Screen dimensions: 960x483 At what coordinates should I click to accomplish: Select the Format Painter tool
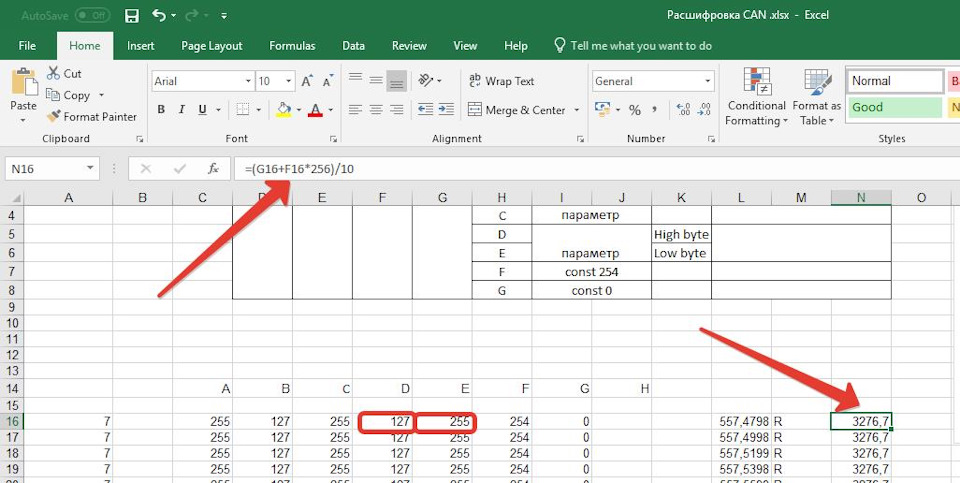coord(92,116)
